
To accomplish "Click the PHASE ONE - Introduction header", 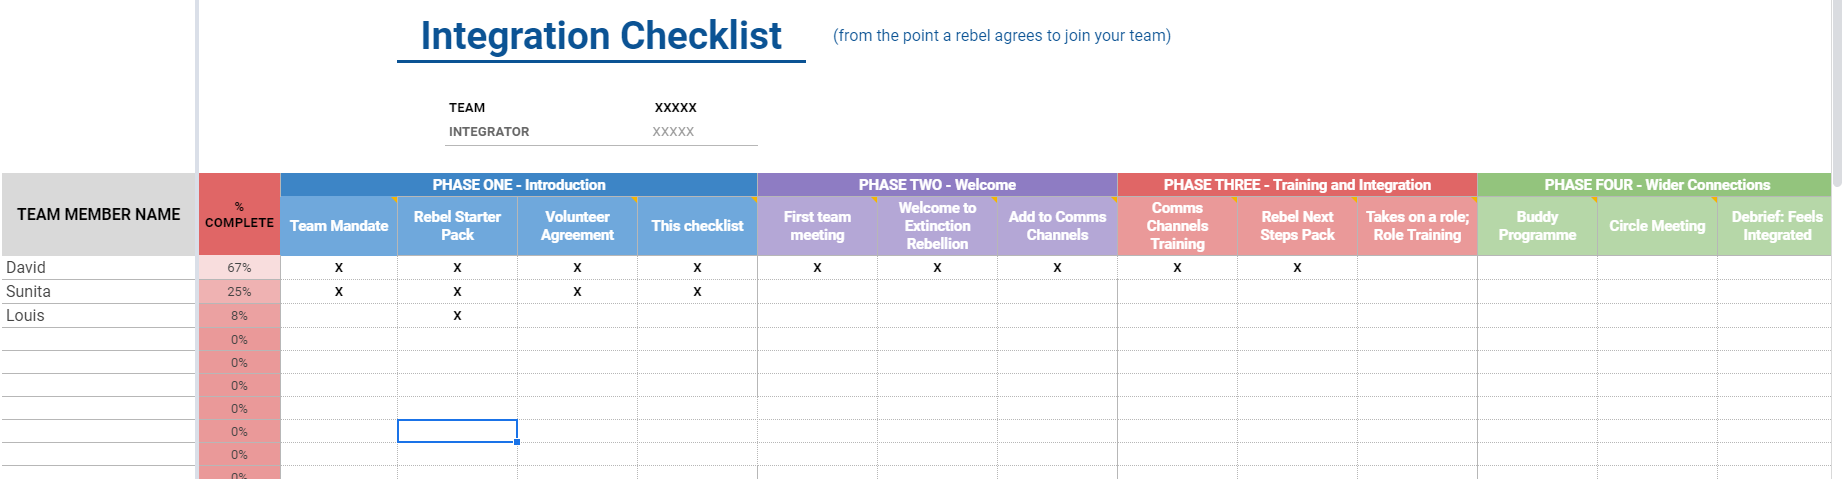I will pyautogui.click(x=519, y=185).
